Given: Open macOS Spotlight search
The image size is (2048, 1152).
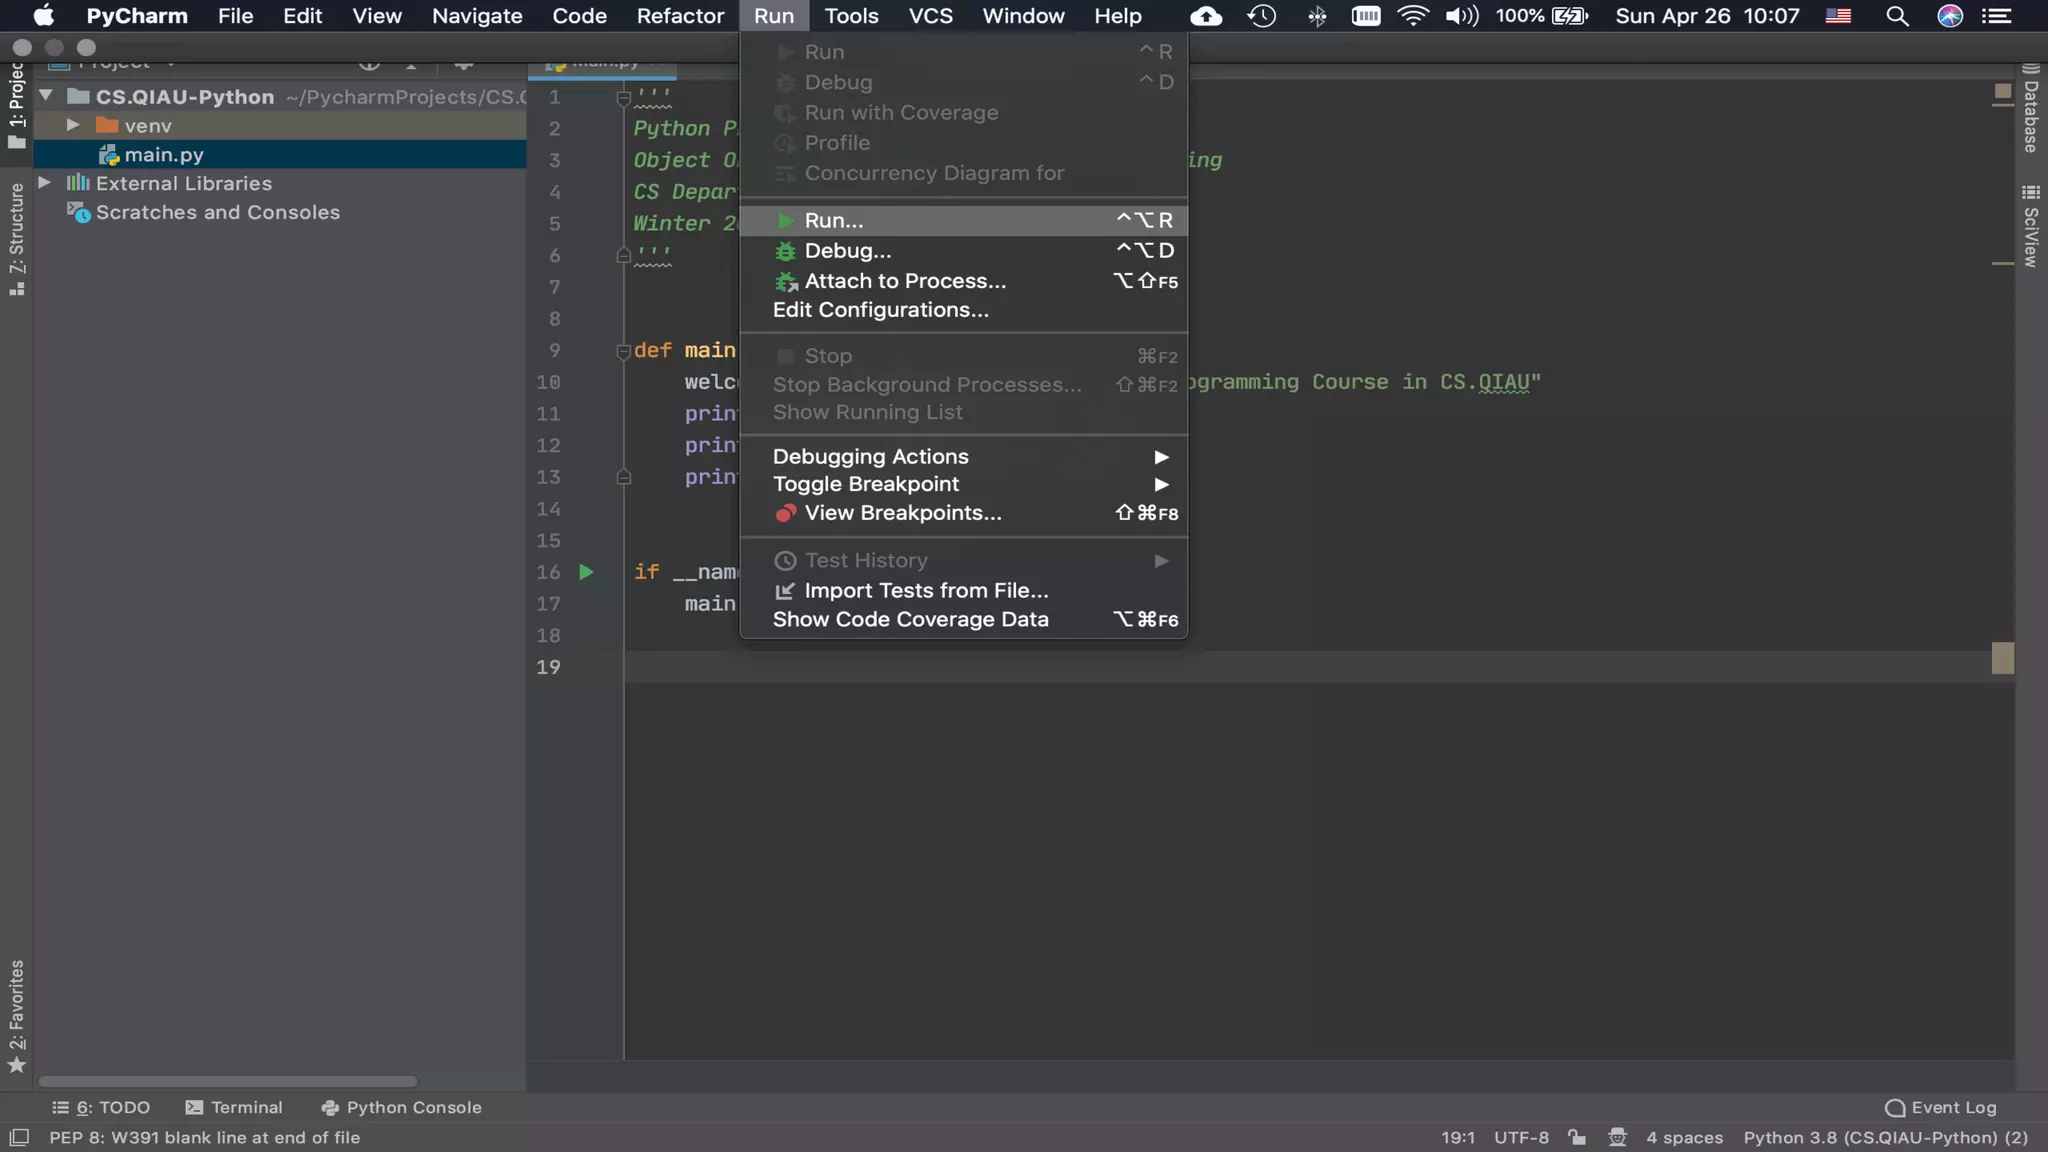Looking at the screenshot, I should pyautogui.click(x=1896, y=16).
